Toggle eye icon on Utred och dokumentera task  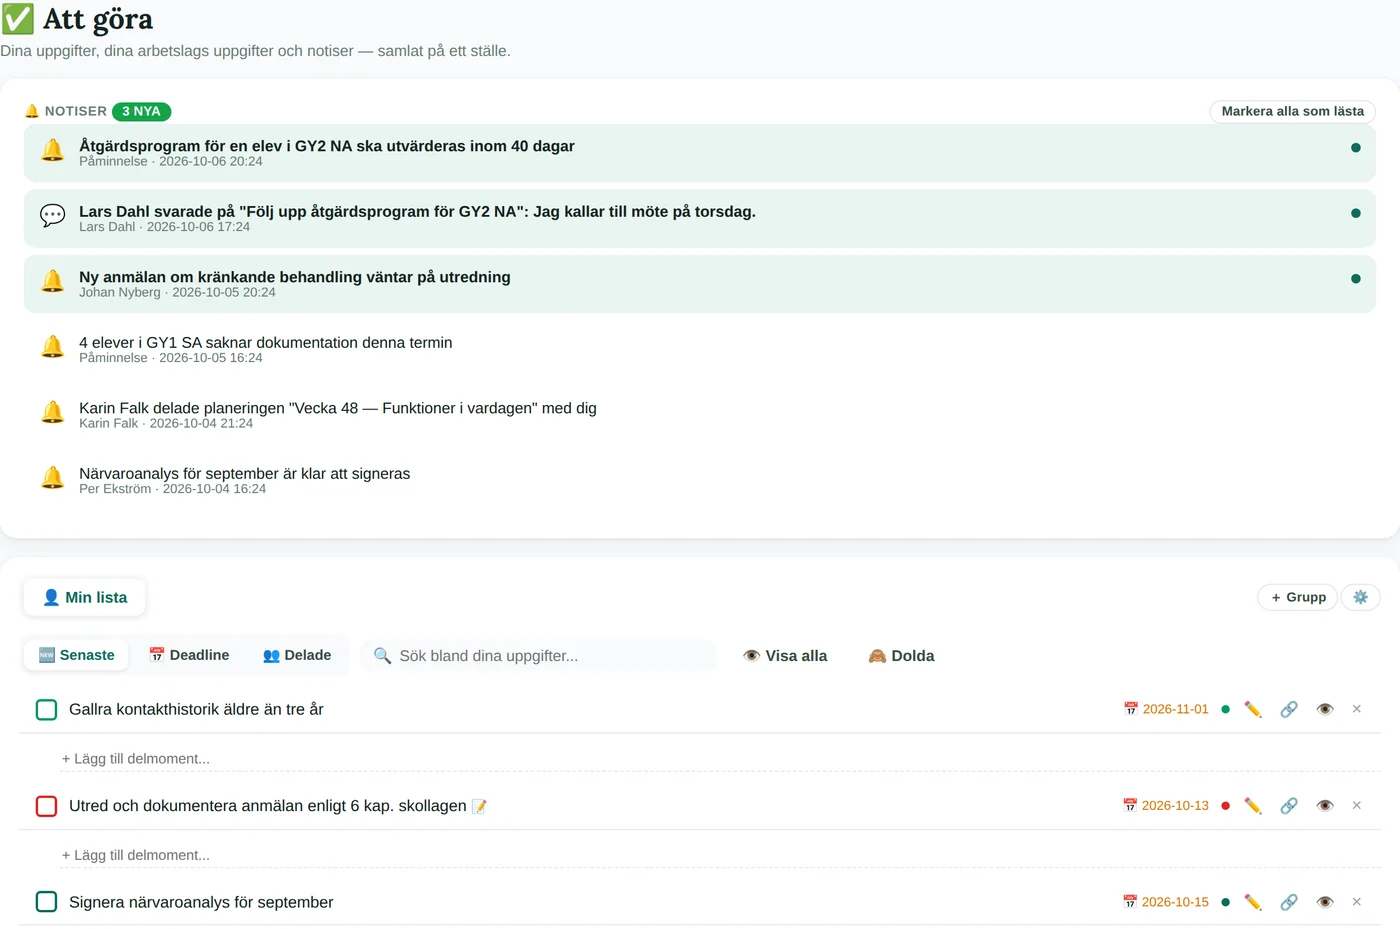click(1325, 806)
